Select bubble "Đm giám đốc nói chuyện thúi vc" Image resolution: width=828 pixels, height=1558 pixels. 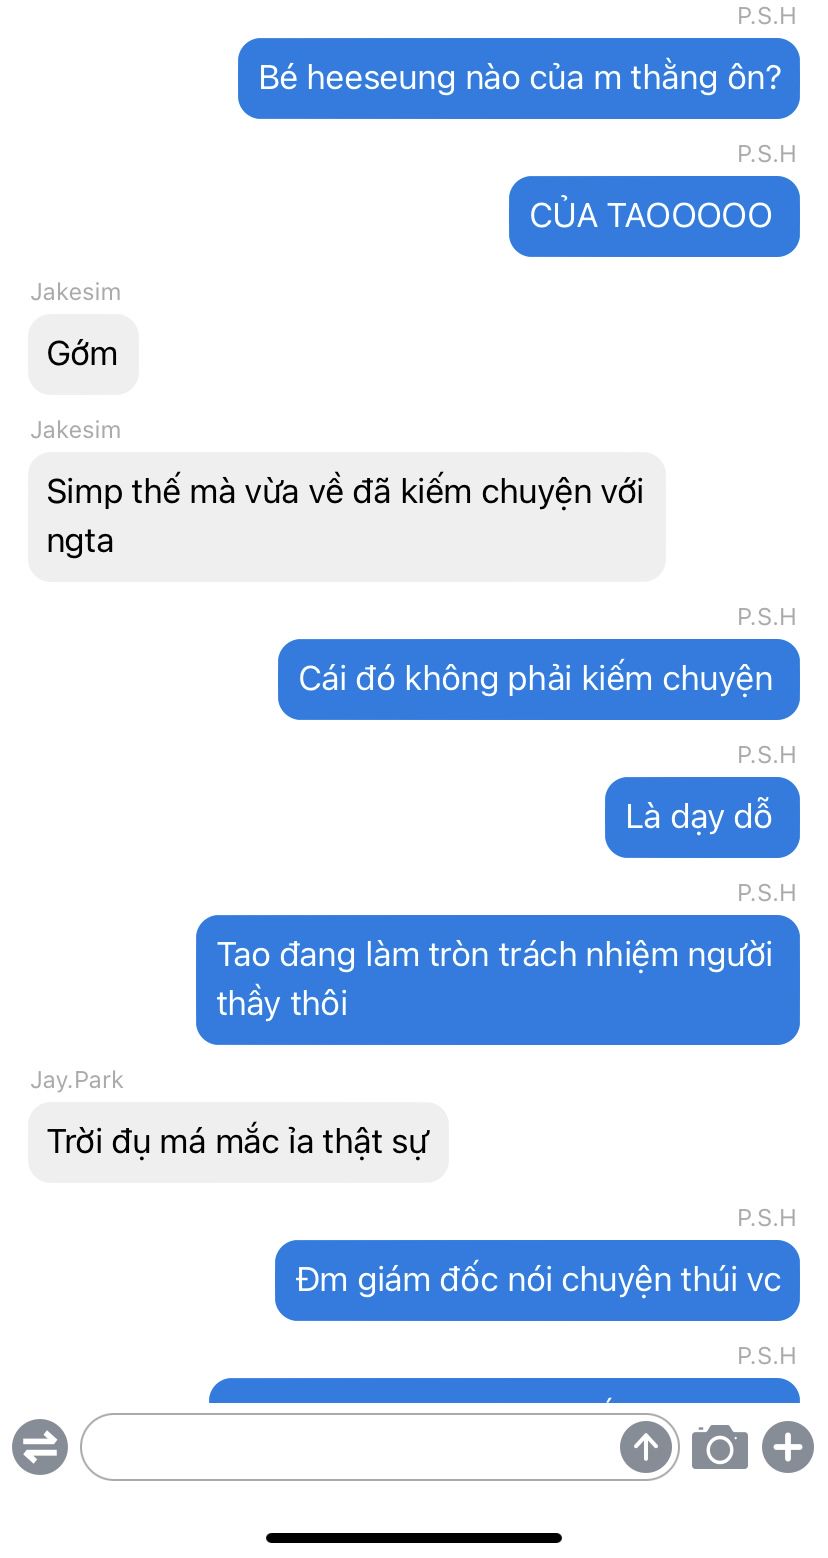point(537,1280)
